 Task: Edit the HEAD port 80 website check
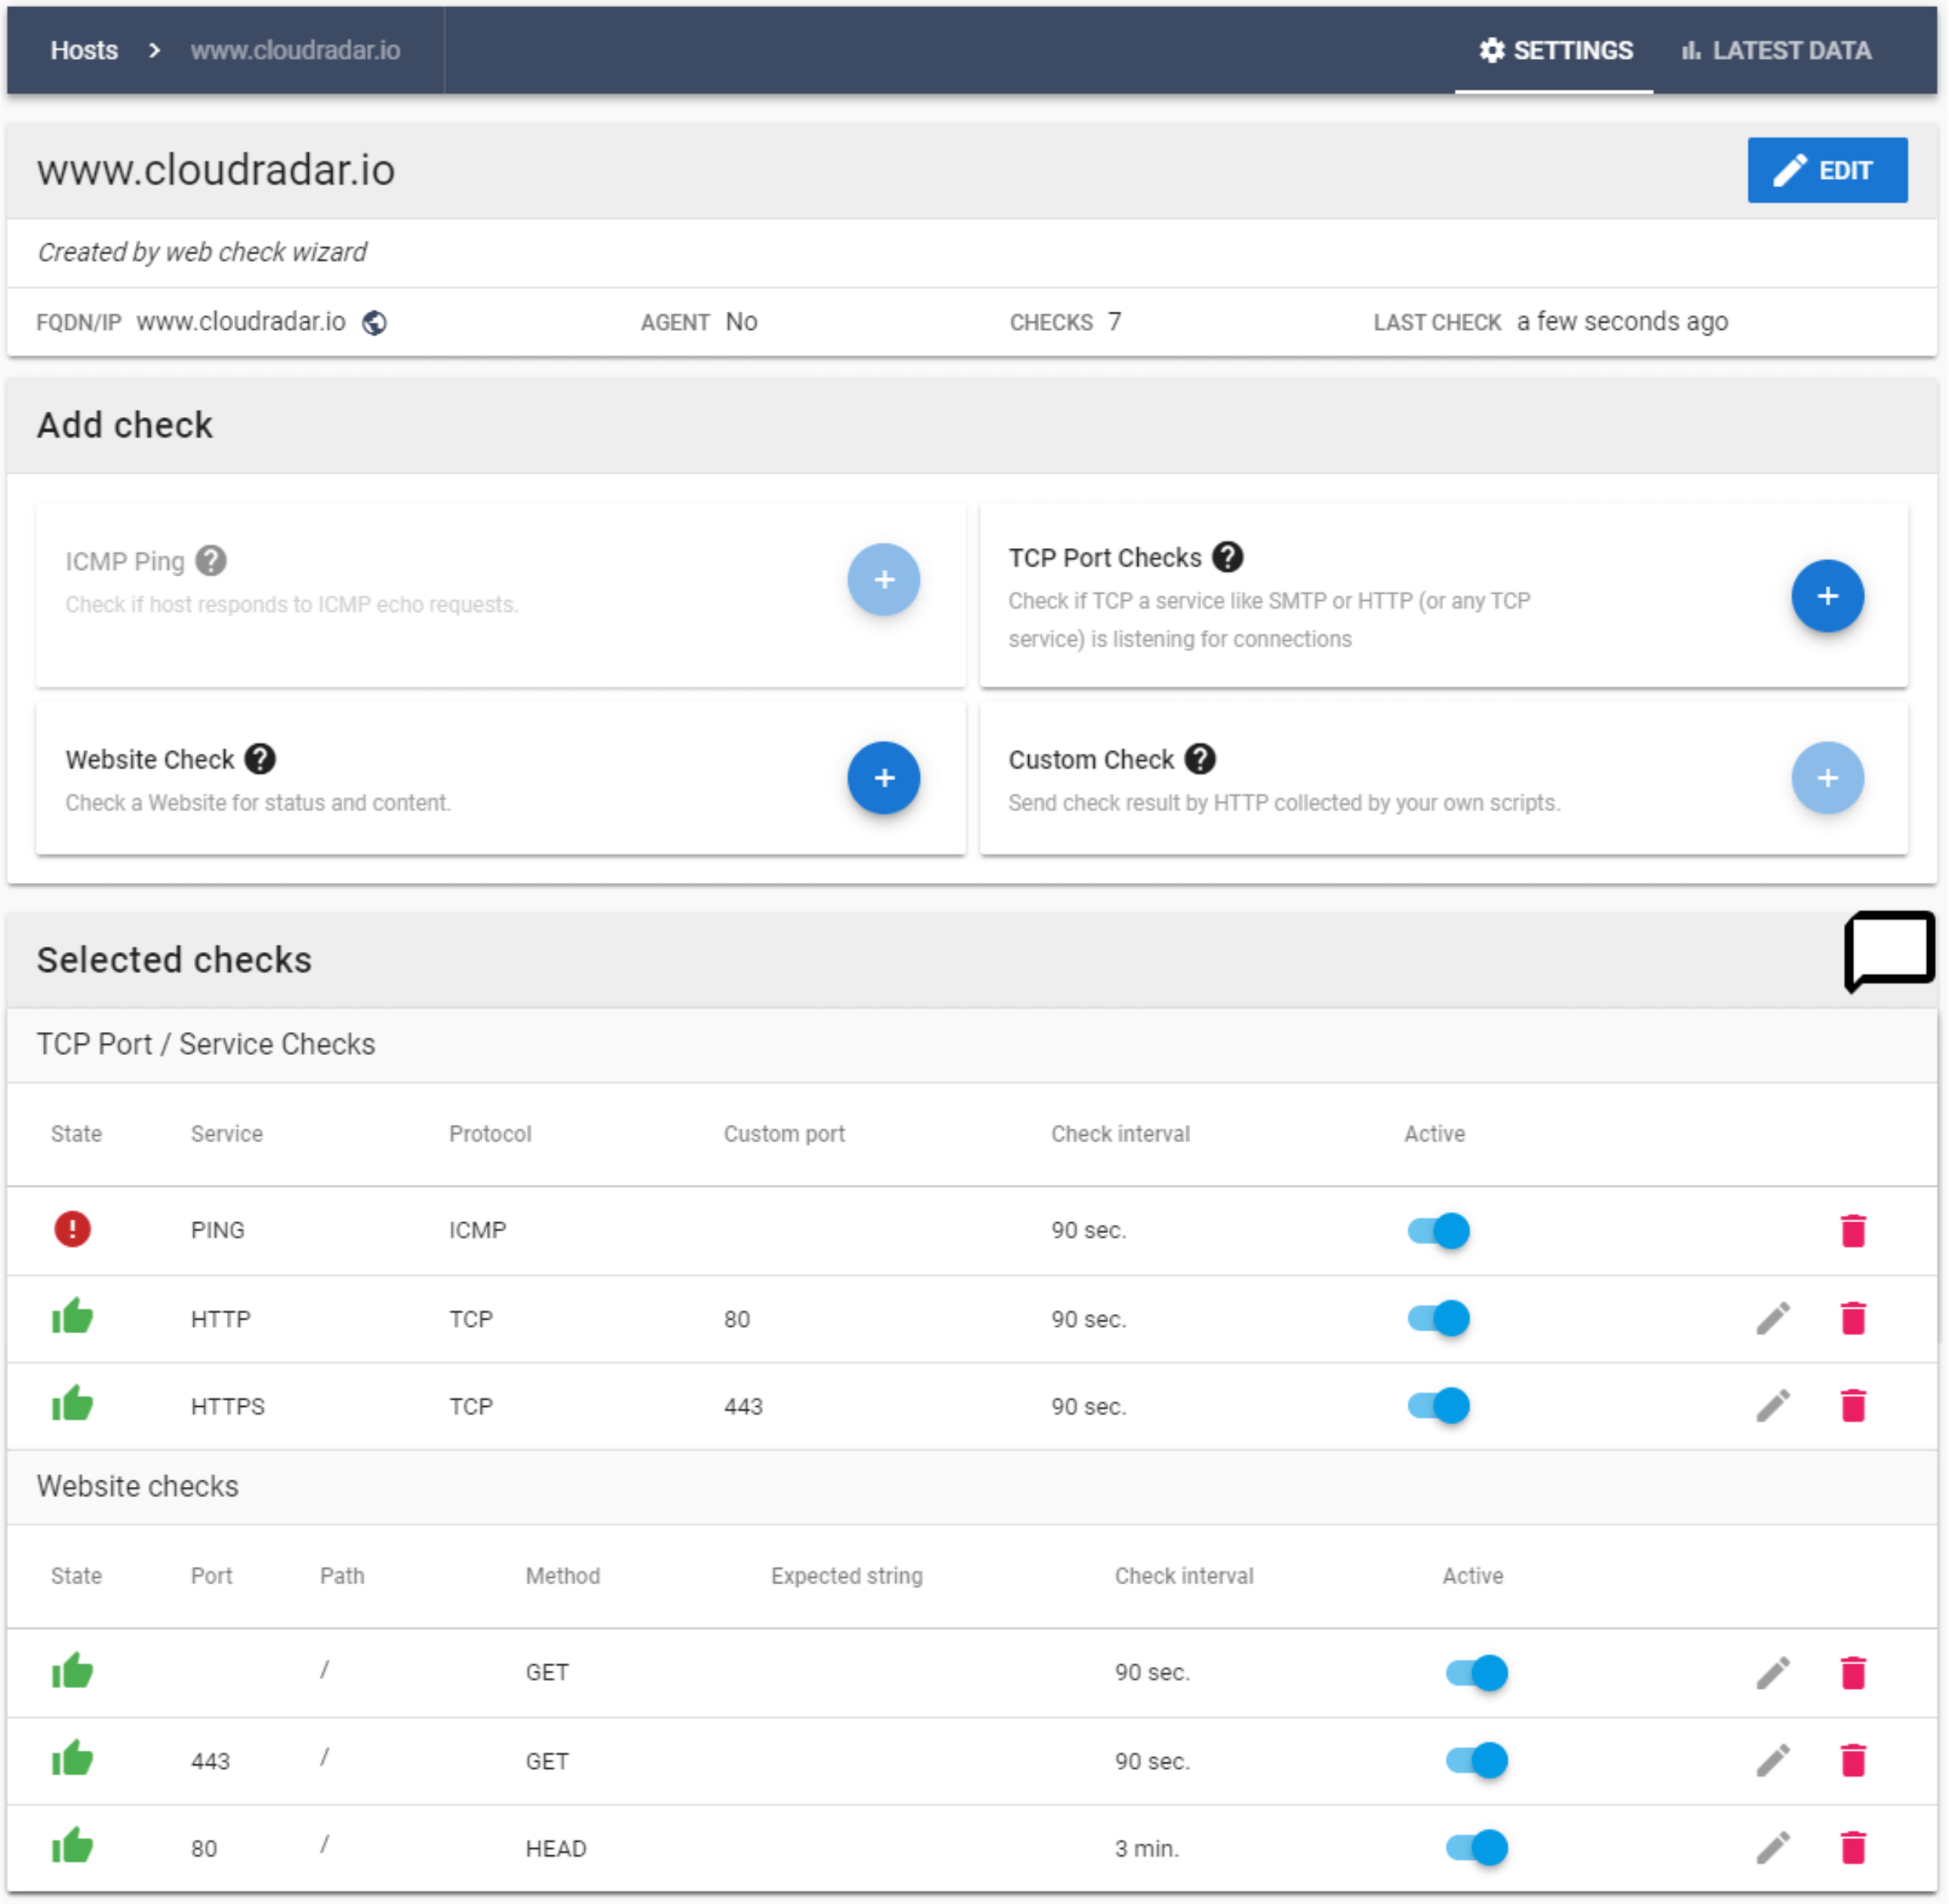(1773, 1848)
